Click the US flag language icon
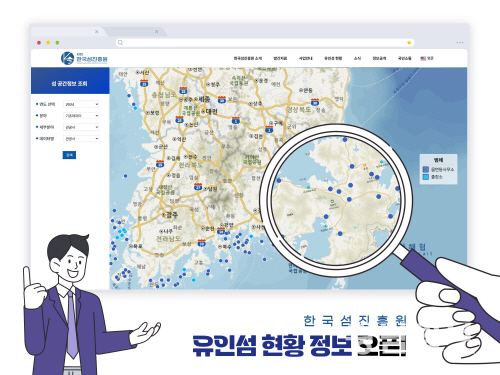 coord(423,58)
